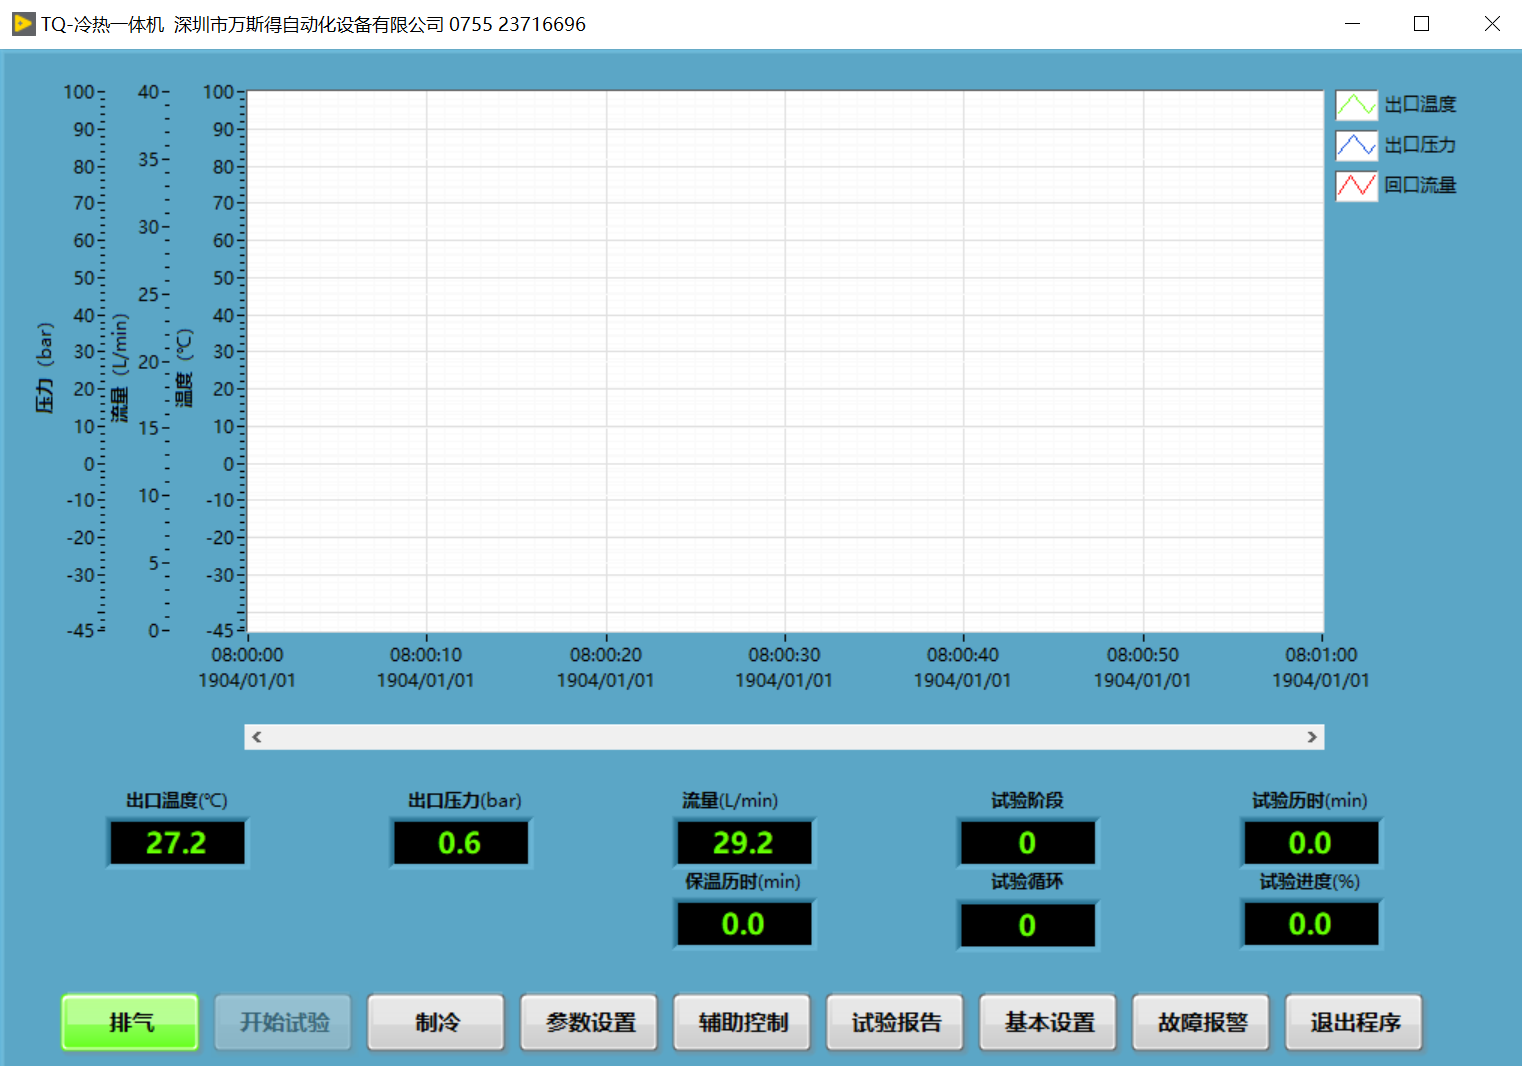Image resolution: width=1522 pixels, height=1066 pixels.
Task: Toggle the green 排气 button
Action: (130, 1022)
